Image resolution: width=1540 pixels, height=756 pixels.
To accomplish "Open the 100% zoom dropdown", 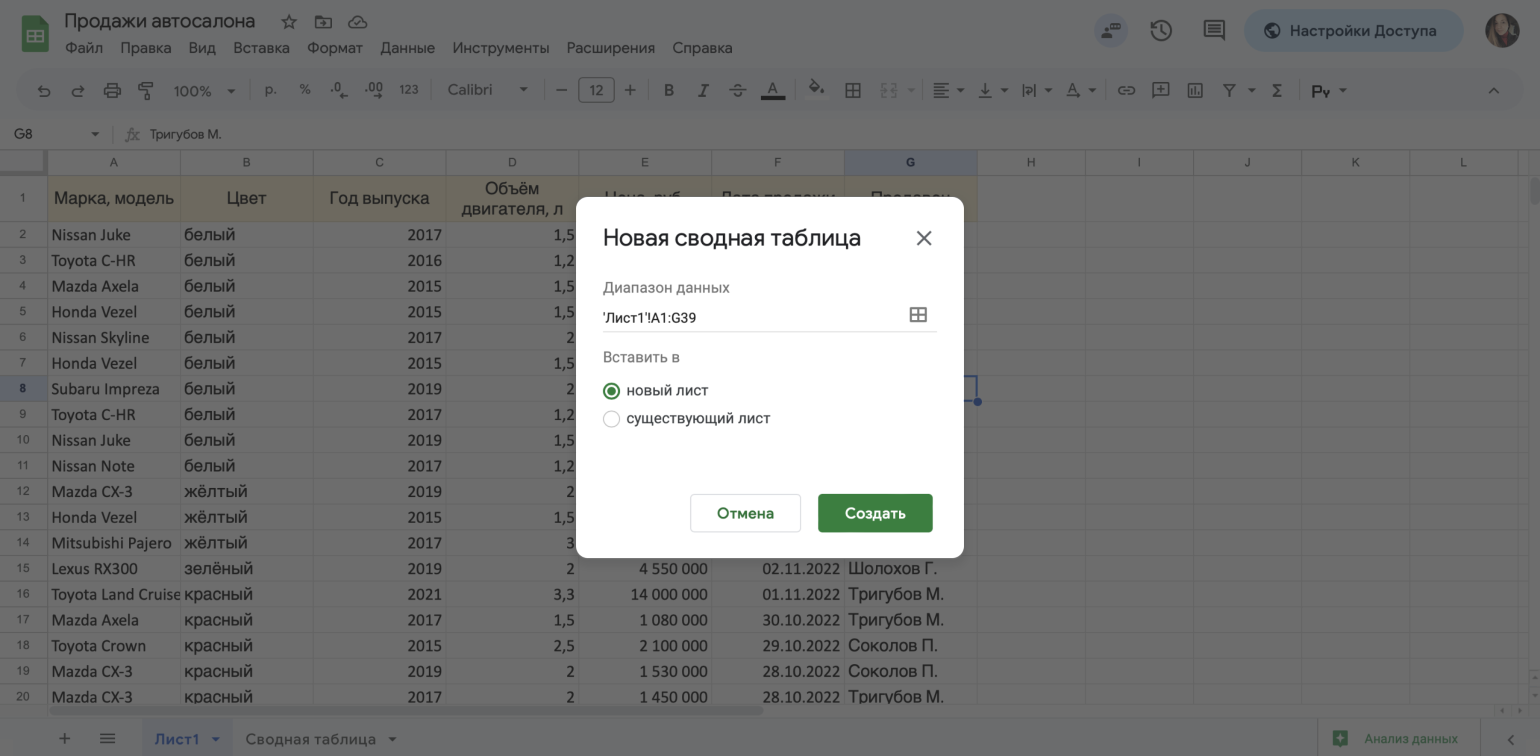I will pos(204,91).
